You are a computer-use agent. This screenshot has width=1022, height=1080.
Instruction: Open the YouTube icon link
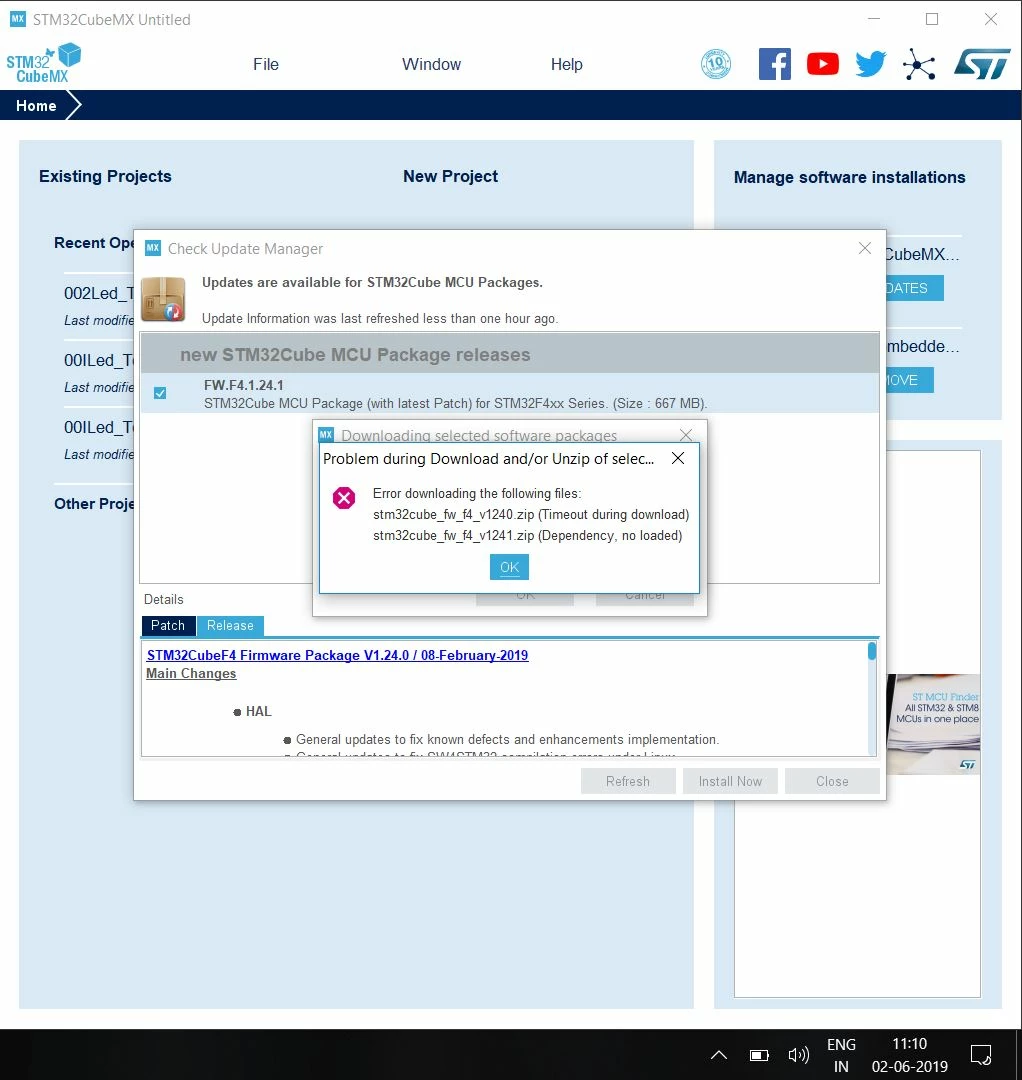pyautogui.click(x=822, y=64)
